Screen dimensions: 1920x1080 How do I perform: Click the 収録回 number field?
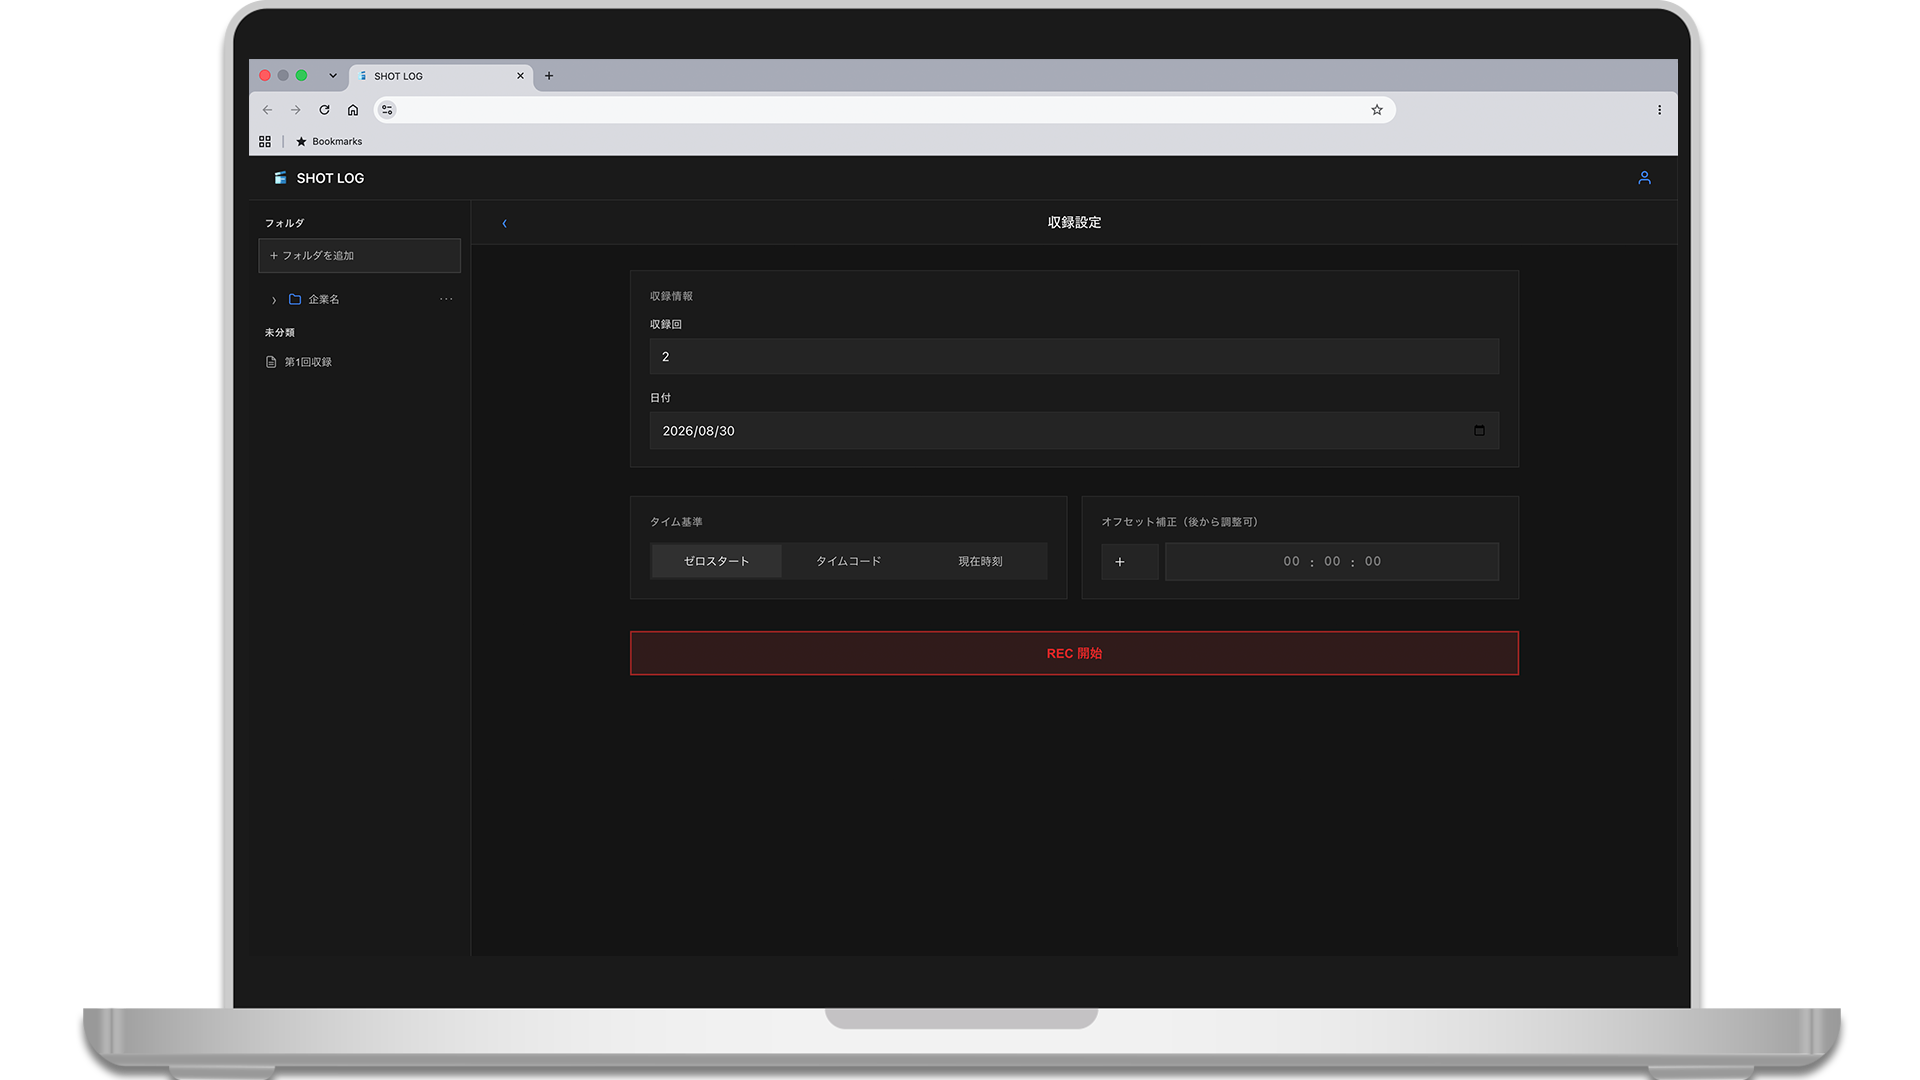click(1074, 357)
